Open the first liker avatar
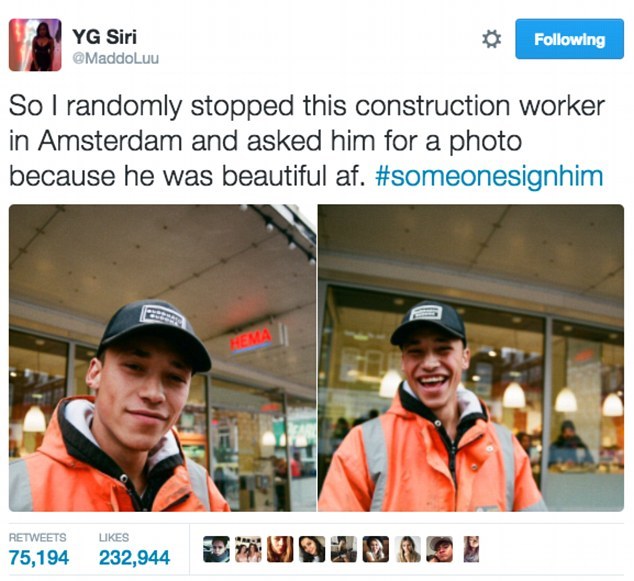The height and width of the screenshot is (581, 634). pos(216,549)
